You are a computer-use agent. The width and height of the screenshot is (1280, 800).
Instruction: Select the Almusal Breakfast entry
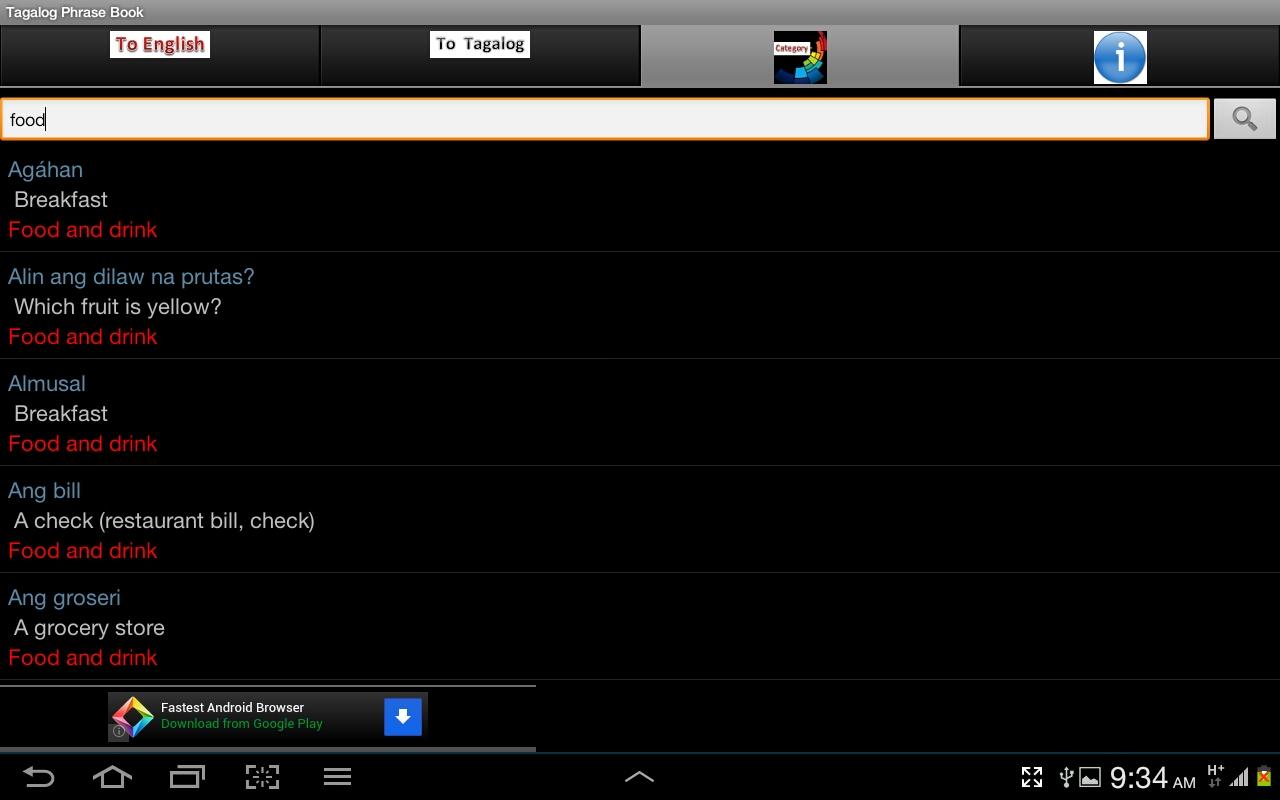[x=640, y=413]
